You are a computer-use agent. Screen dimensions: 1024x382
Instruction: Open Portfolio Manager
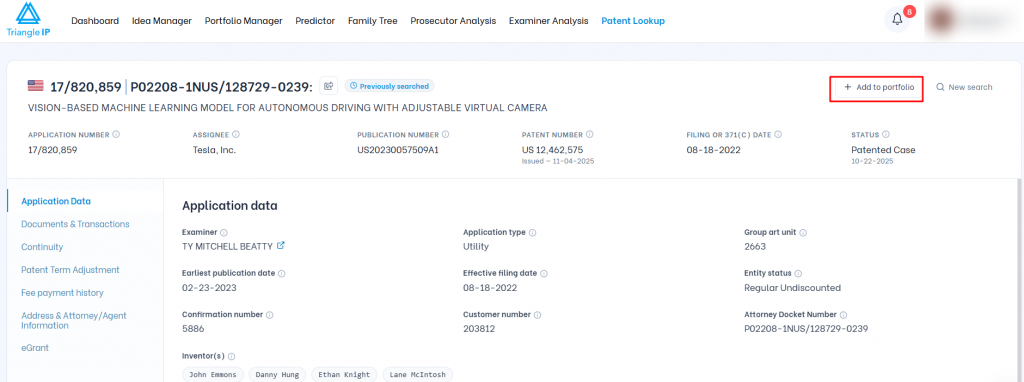point(244,21)
